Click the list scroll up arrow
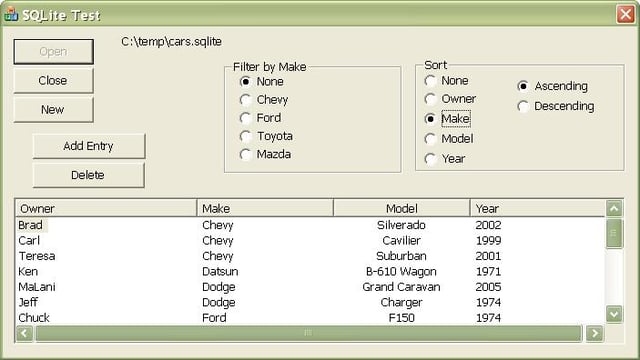The height and width of the screenshot is (360, 640). pos(614,209)
